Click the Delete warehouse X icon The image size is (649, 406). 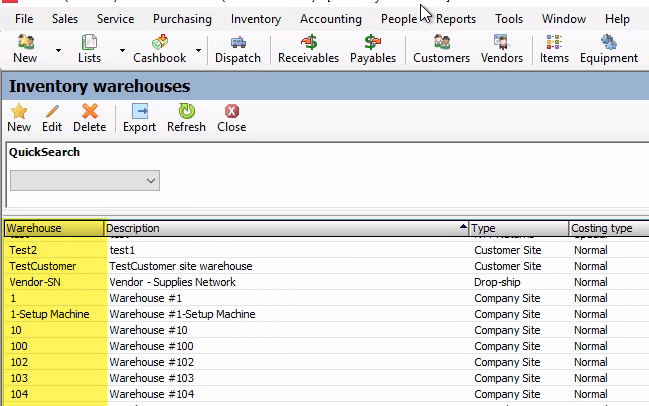[89, 118]
